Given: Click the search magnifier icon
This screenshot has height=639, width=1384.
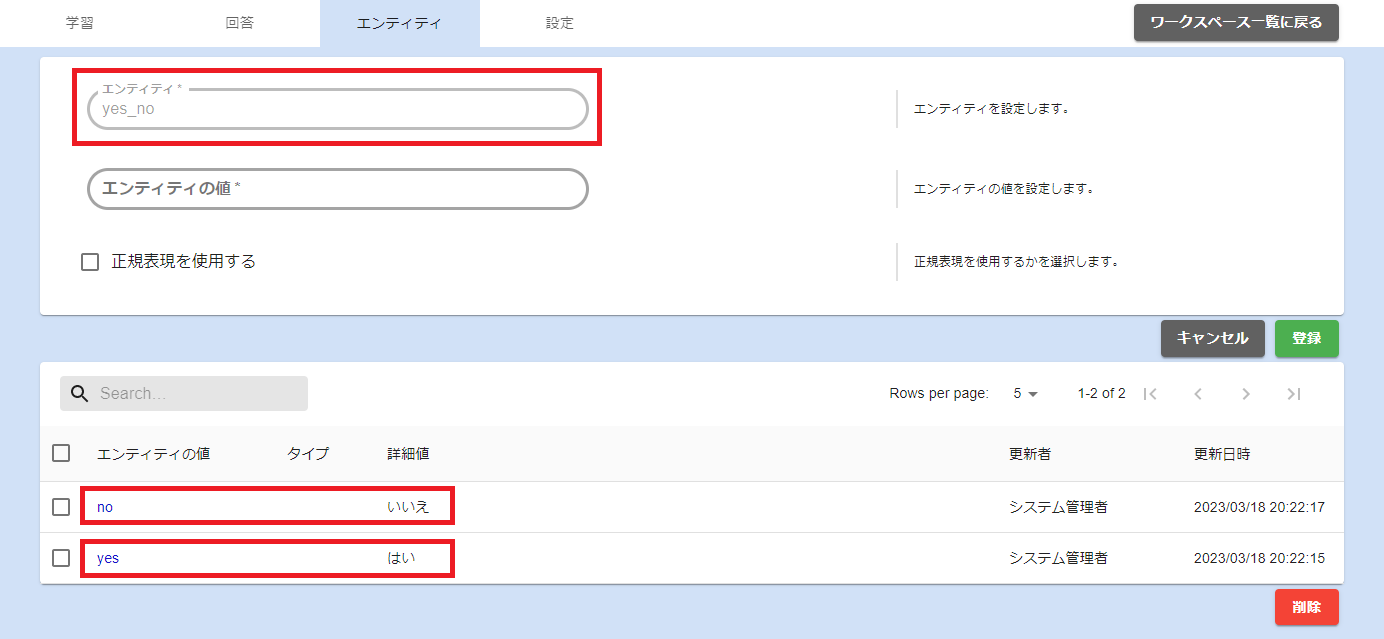Looking at the screenshot, I should pyautogui.click(x=80, y=394).
